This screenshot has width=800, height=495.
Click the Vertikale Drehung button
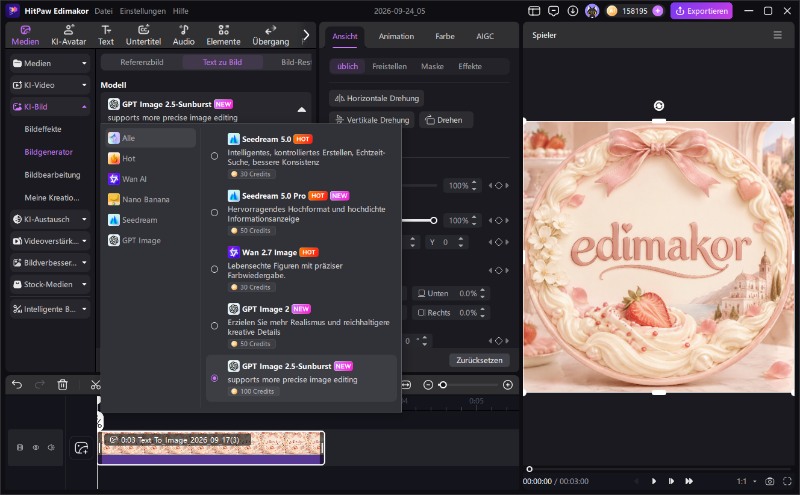tap(372, 120)
